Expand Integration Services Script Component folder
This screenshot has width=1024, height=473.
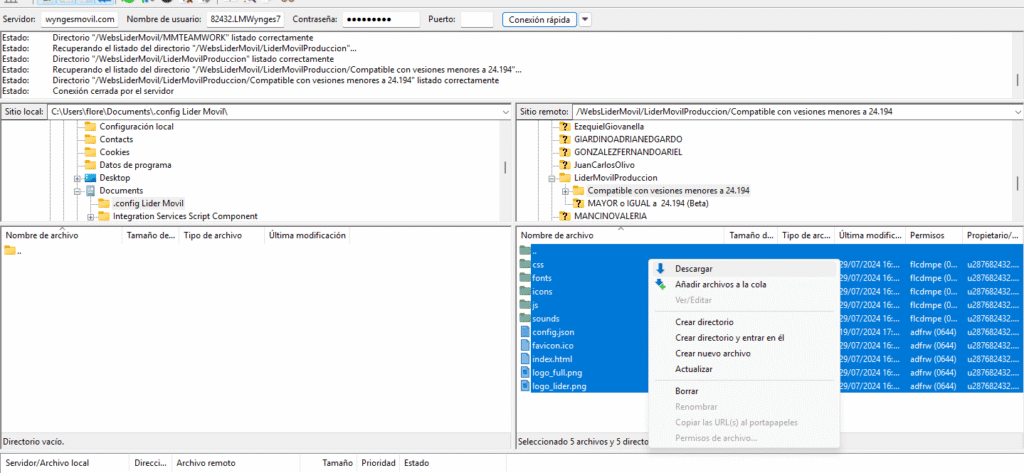pyautogui.click(x=90, y=216)
